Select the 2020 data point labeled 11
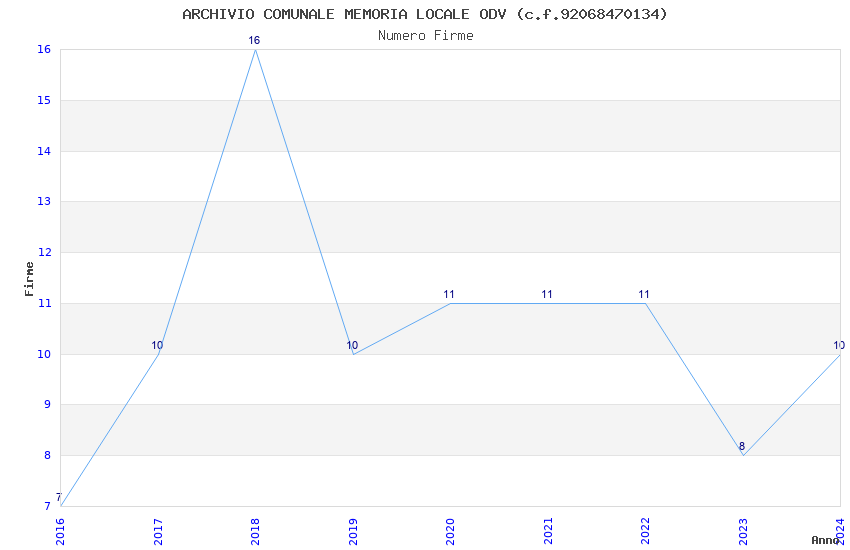The image size is (850, 550). tap(450, 303)
